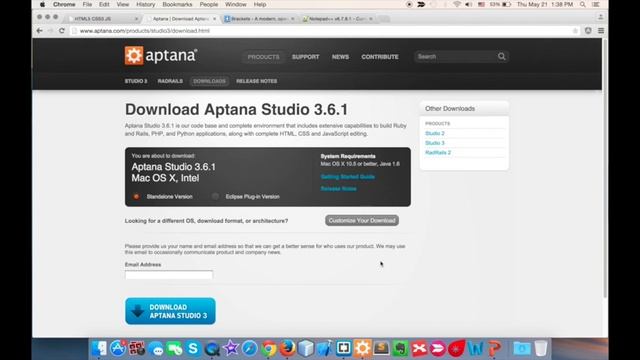Click the Email Address input field
Viewport: 640px width, 360px height.
point(169,274)
